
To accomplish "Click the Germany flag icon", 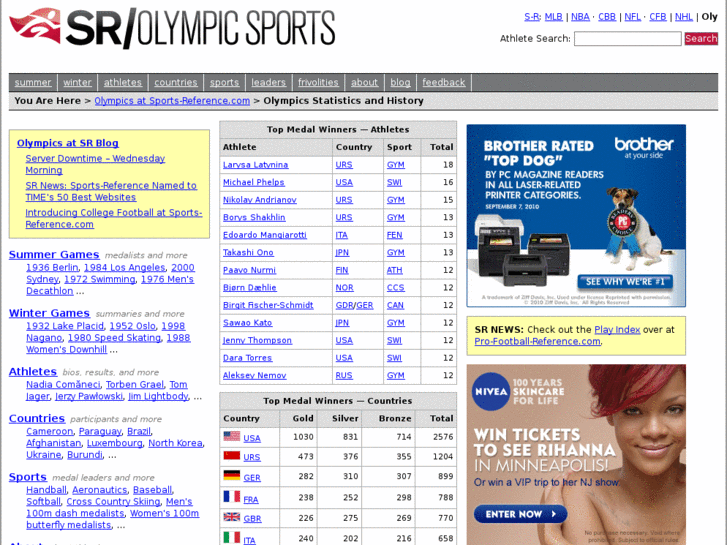I will 232,475.
